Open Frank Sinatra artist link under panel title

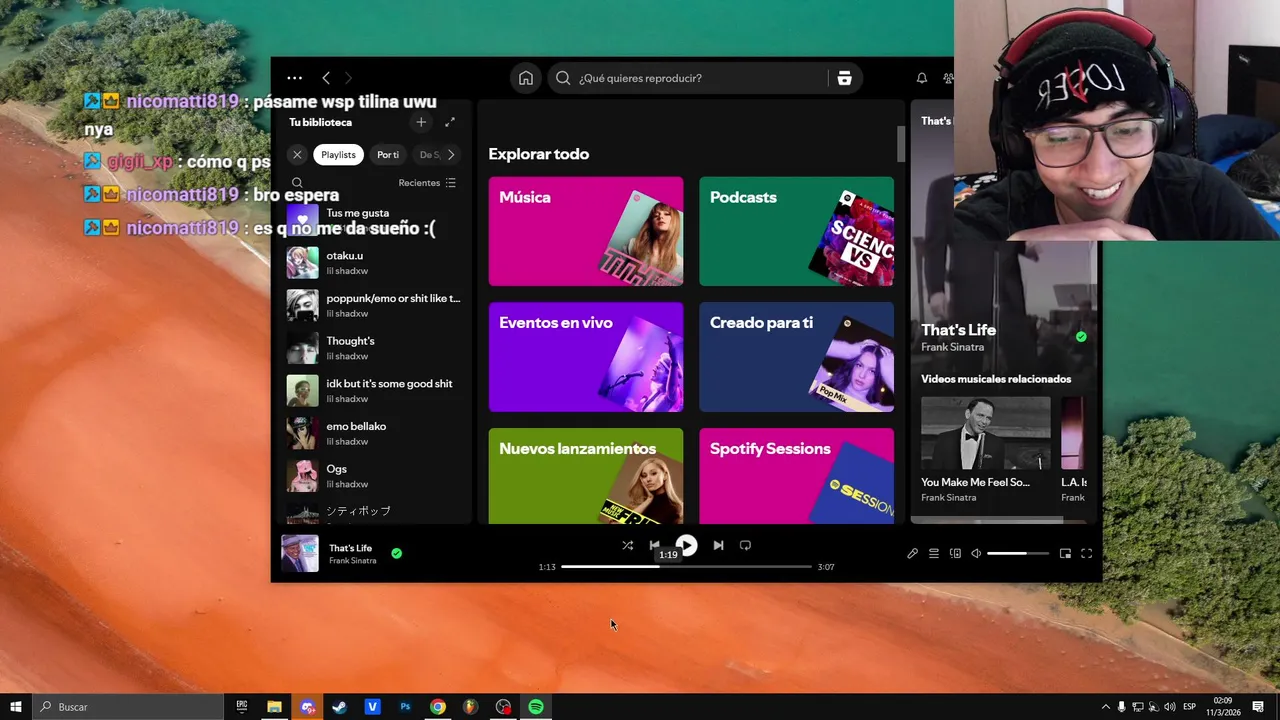click(x=952, y=347)
